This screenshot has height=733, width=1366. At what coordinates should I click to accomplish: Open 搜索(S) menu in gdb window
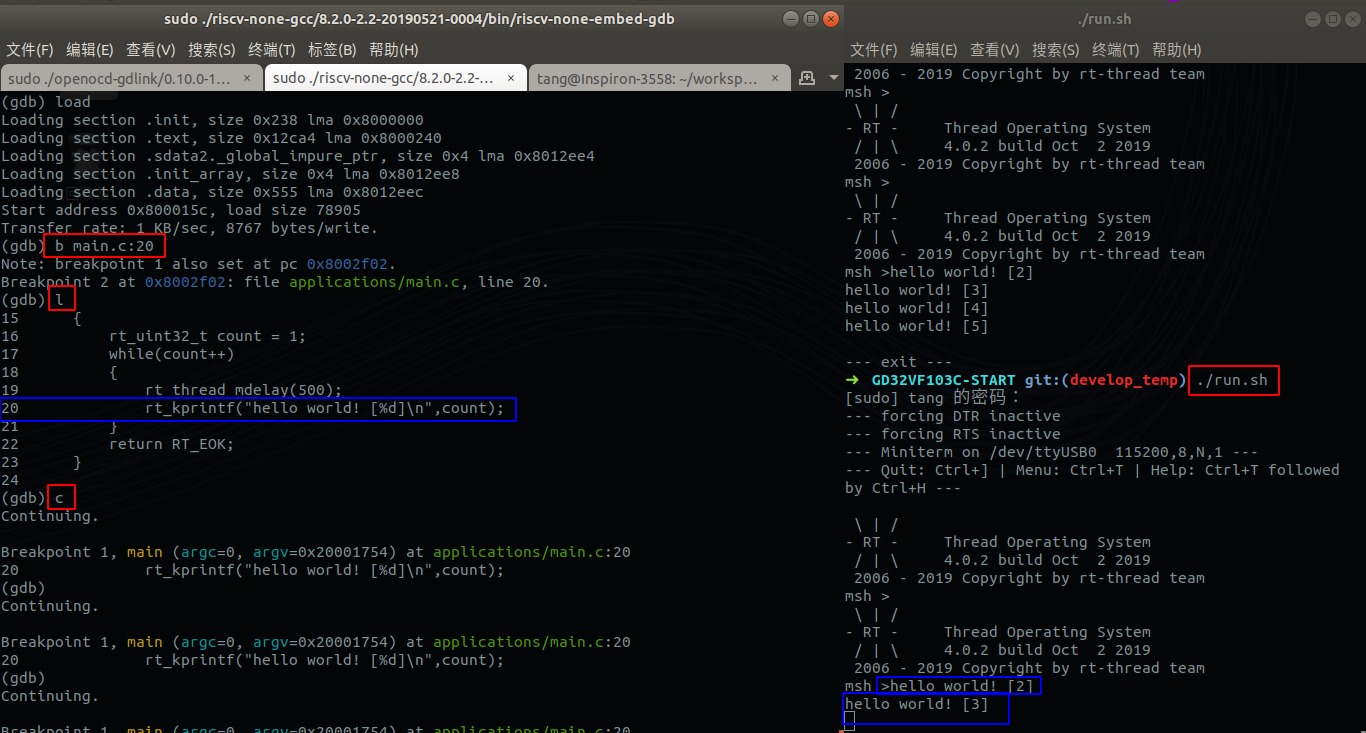point(211,50)
